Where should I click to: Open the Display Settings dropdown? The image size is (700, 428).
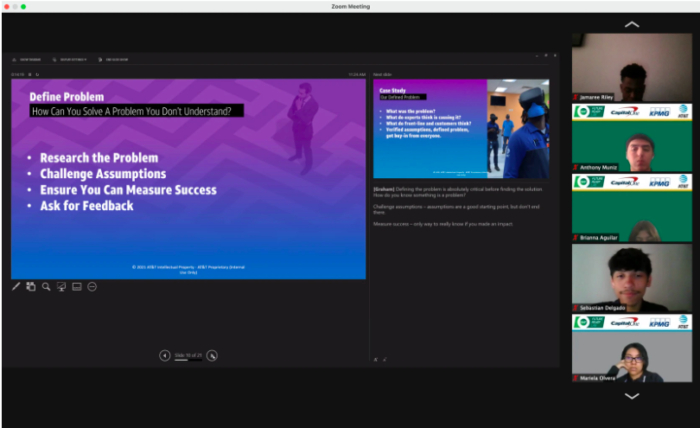[70, 60]
